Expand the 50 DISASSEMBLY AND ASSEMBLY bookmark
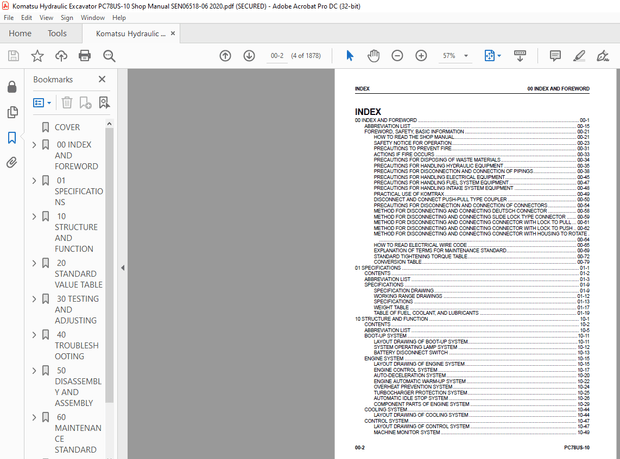Screen dimensions: 620x459 coord(34,370)
